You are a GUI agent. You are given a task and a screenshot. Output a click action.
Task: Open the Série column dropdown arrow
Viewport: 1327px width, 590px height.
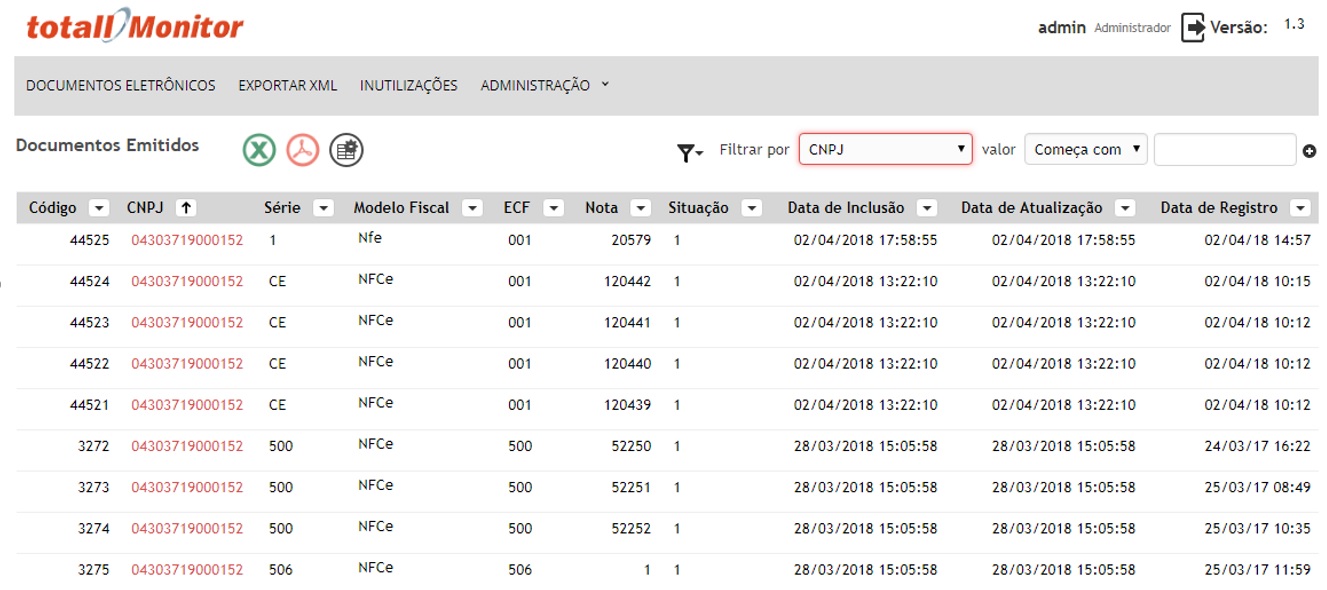pyautogui.click(x=323, y=208)
